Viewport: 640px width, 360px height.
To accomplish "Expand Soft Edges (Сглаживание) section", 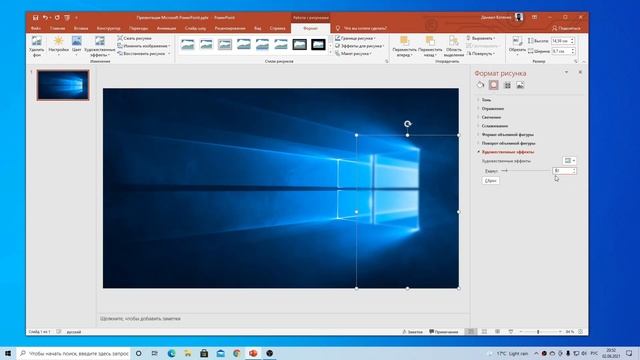I will pos(495,126).
